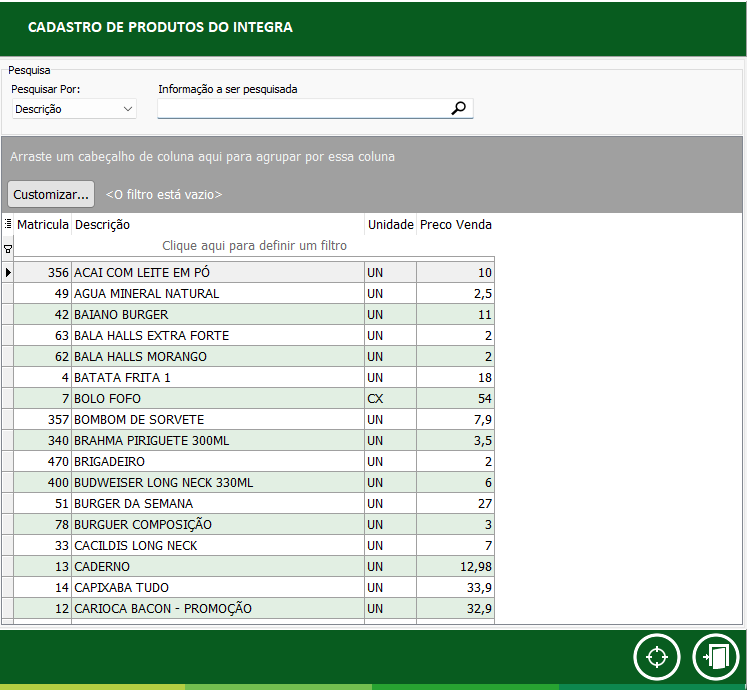
Task: Click price cell 12,98 for CADERNO
Action: point(455,566)
